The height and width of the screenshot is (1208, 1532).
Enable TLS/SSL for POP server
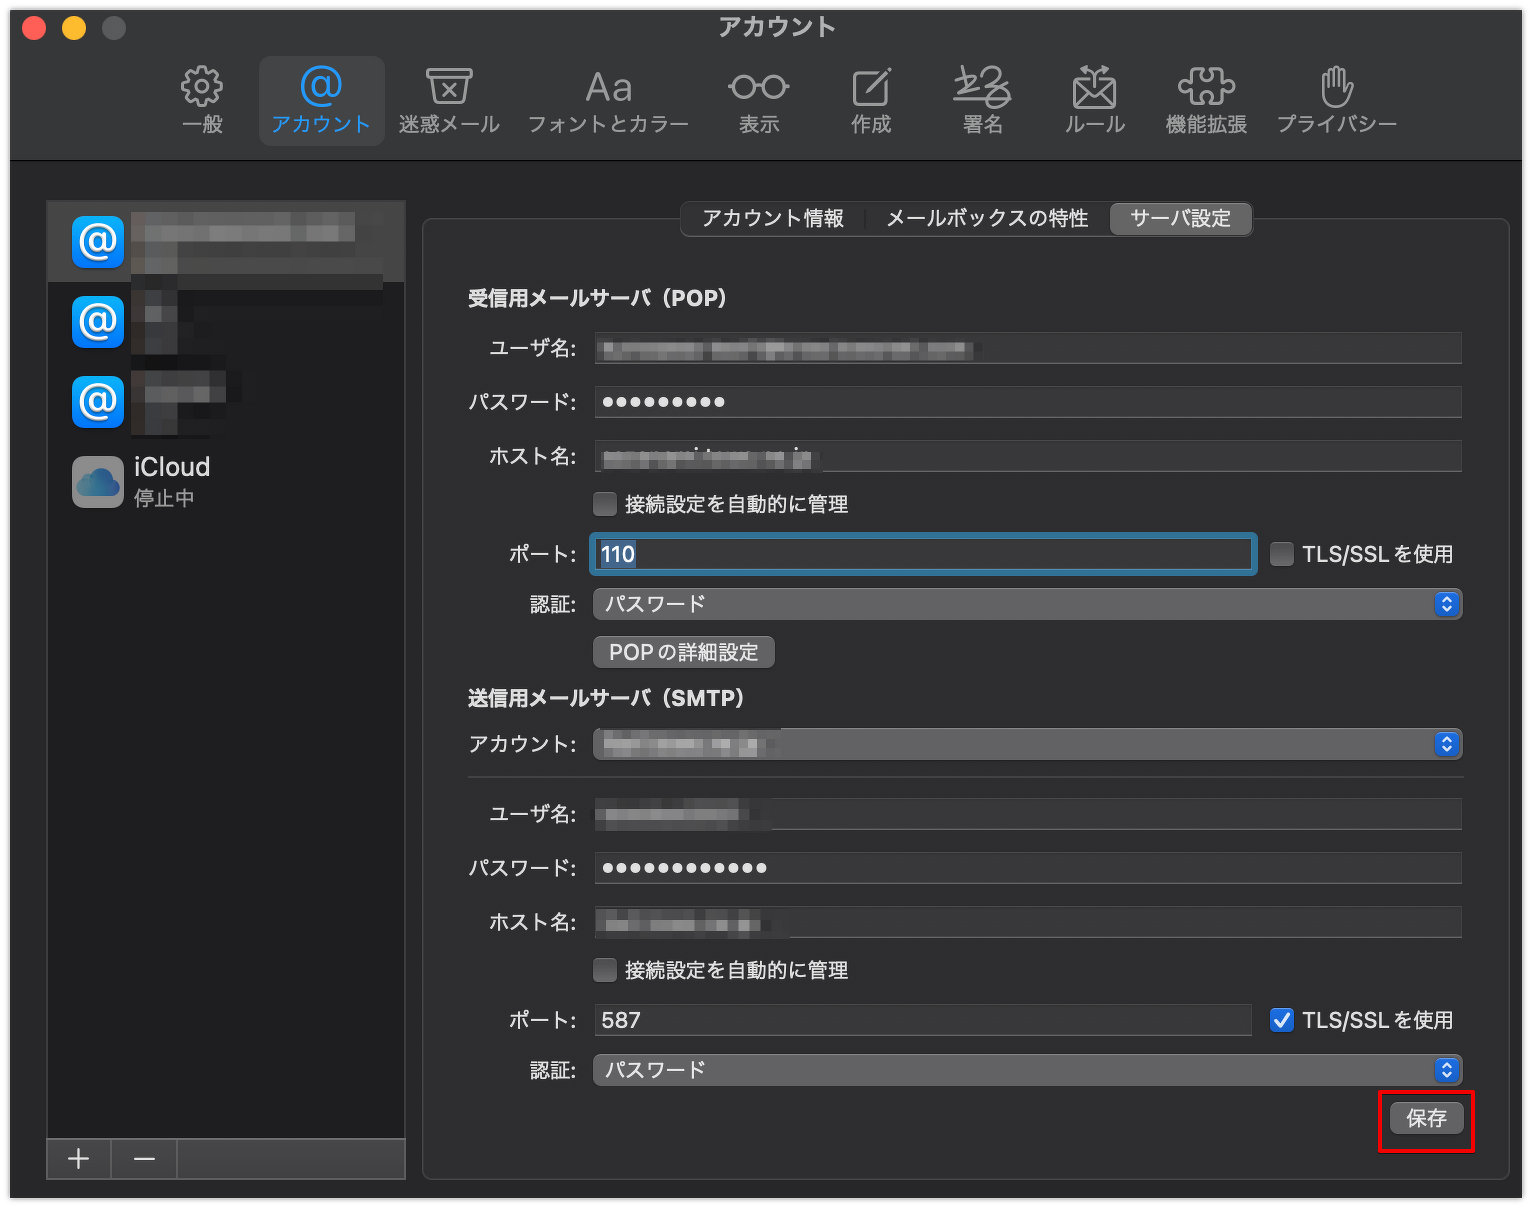[x=1281, y=554]
